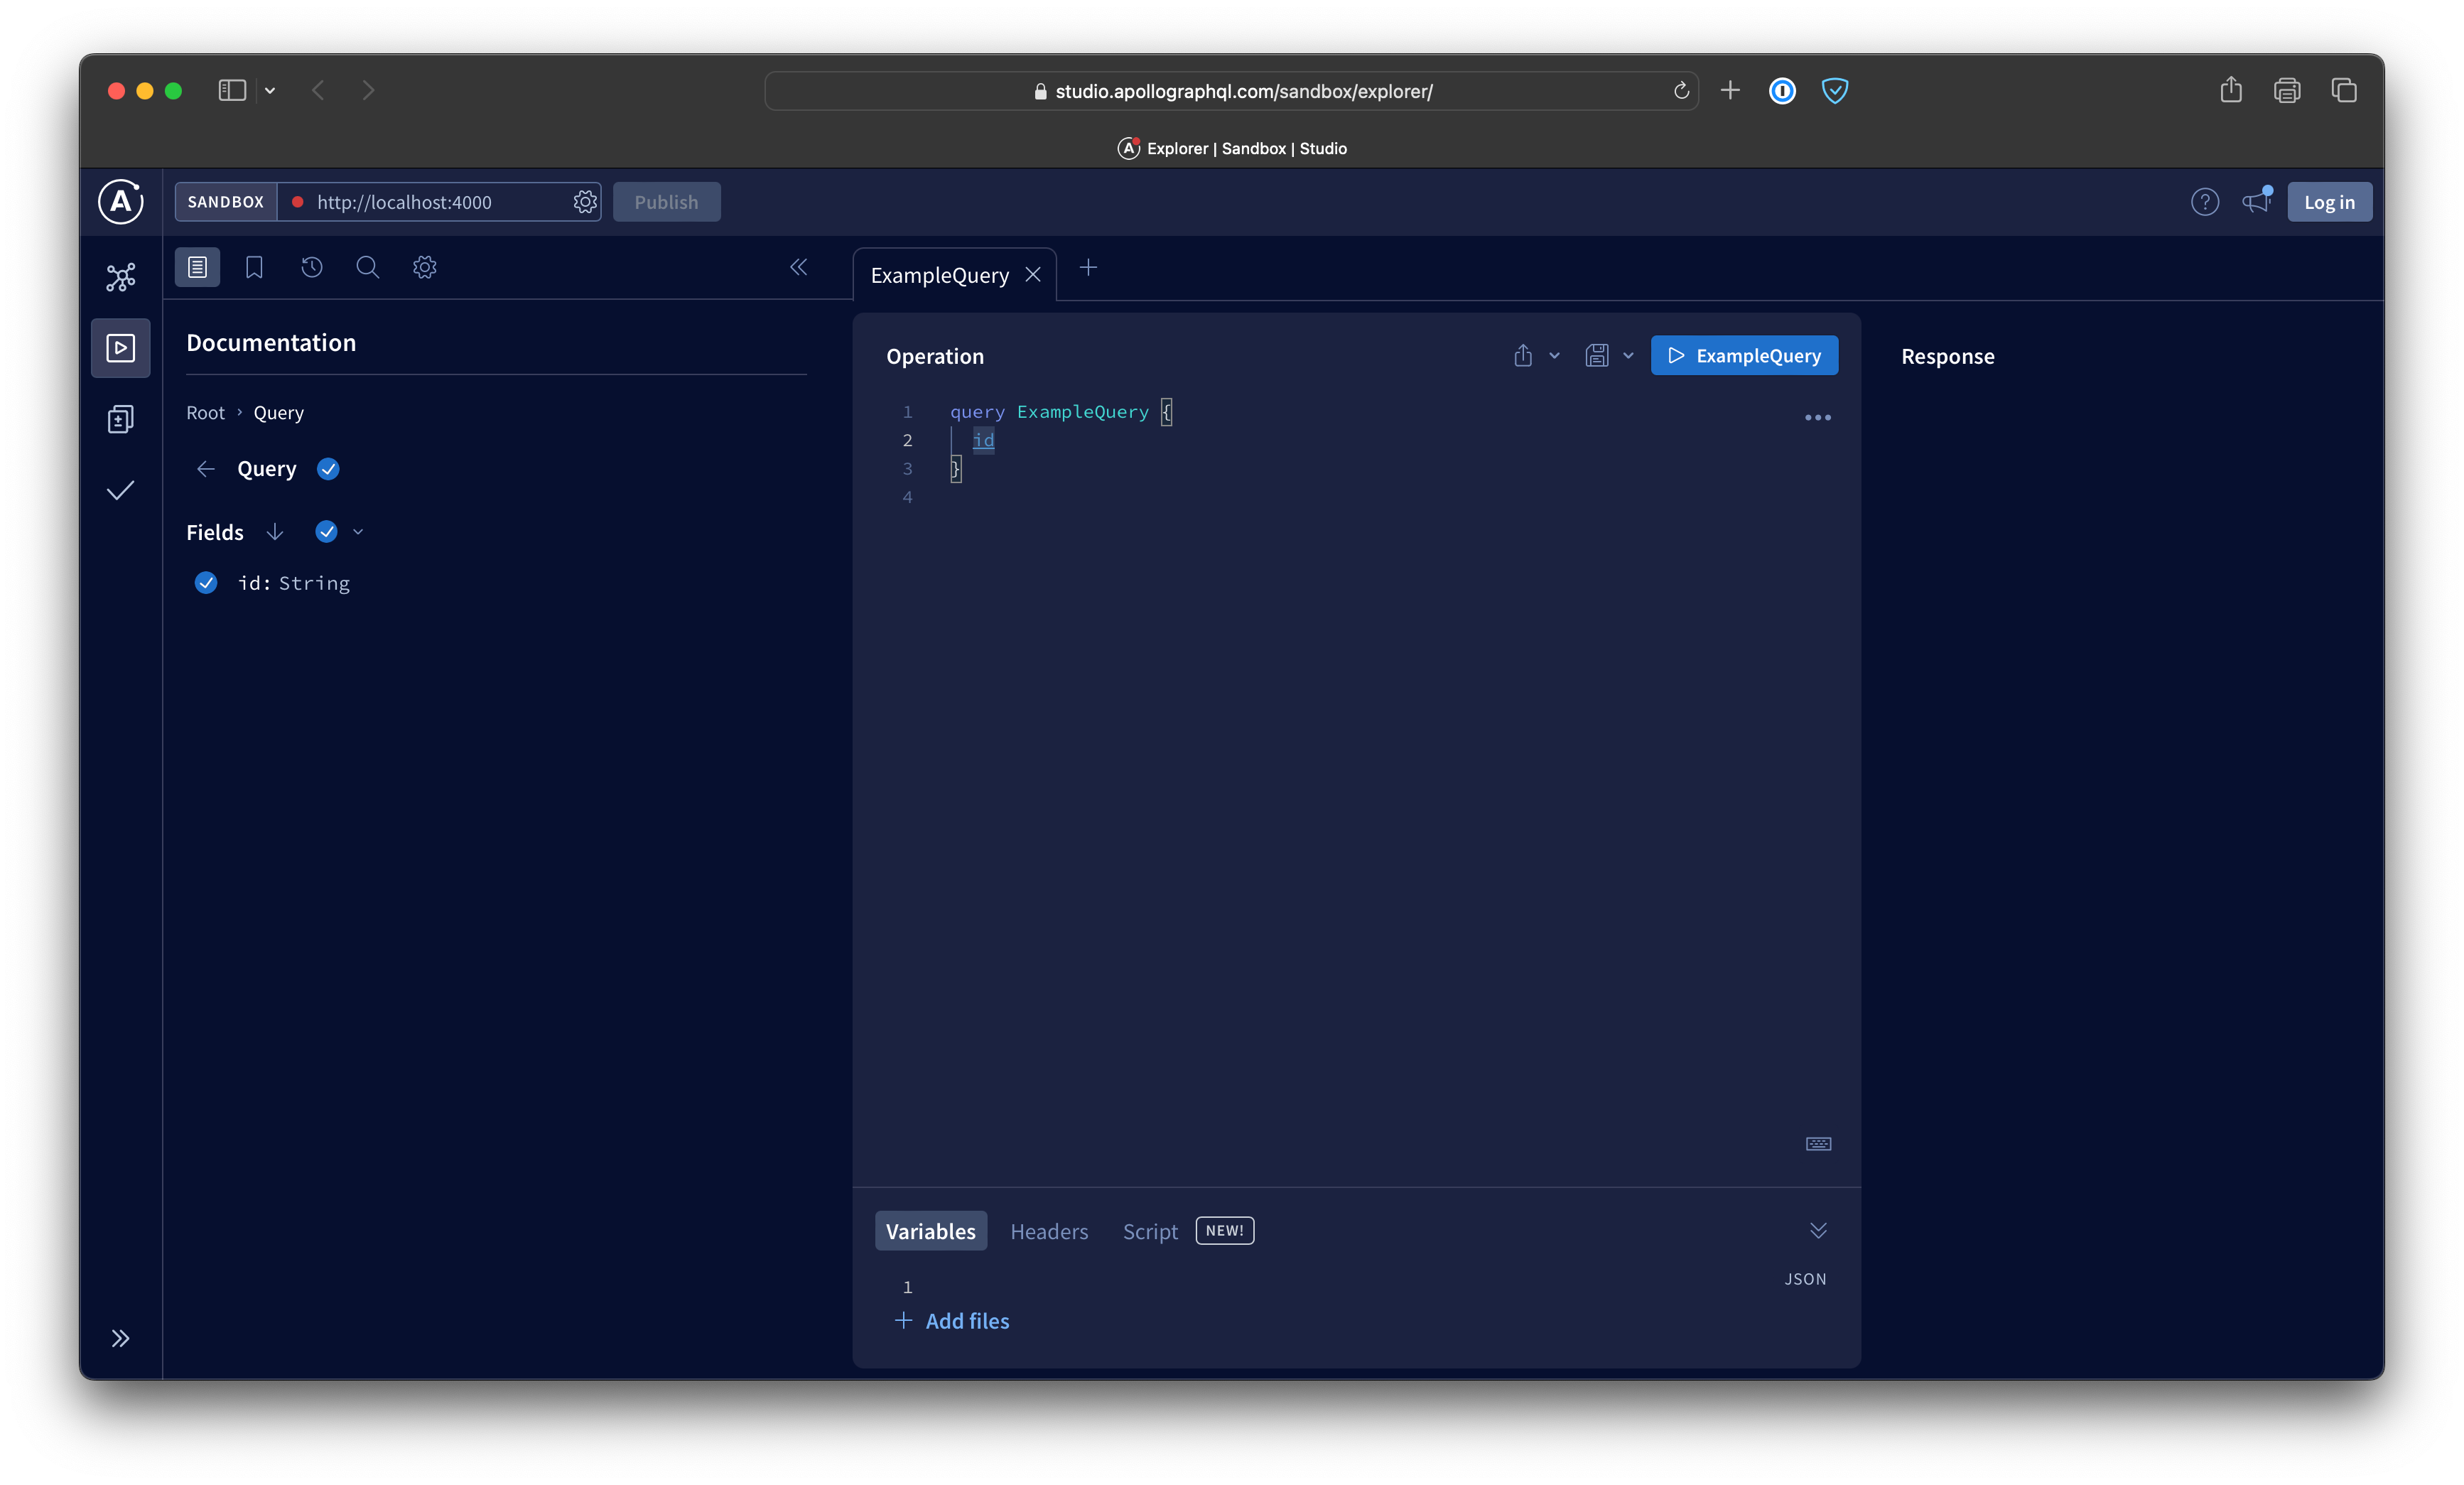Click the id field in the query editor
The height and width of the screenshot is (1485, 2464).
pyautogui.click(x=984, y=440)
